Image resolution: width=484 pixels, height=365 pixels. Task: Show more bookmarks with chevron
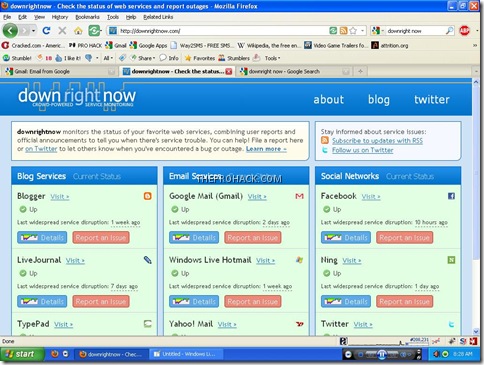[x=475, y=45]
